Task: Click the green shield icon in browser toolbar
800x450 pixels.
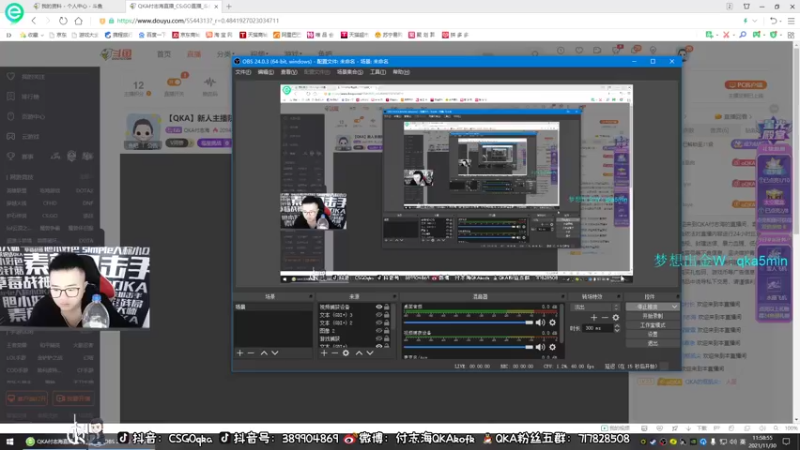Action: pos(773,35)
